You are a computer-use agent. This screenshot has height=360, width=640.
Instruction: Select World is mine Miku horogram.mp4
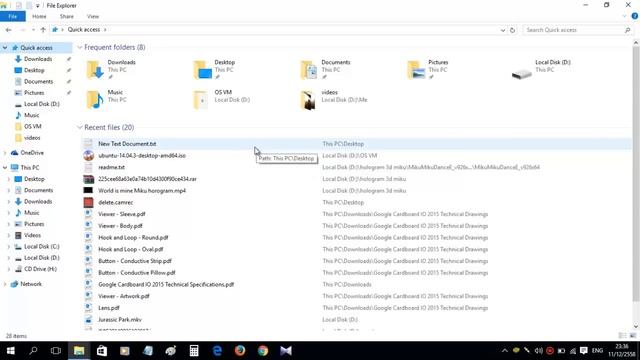tap(142, 191)
